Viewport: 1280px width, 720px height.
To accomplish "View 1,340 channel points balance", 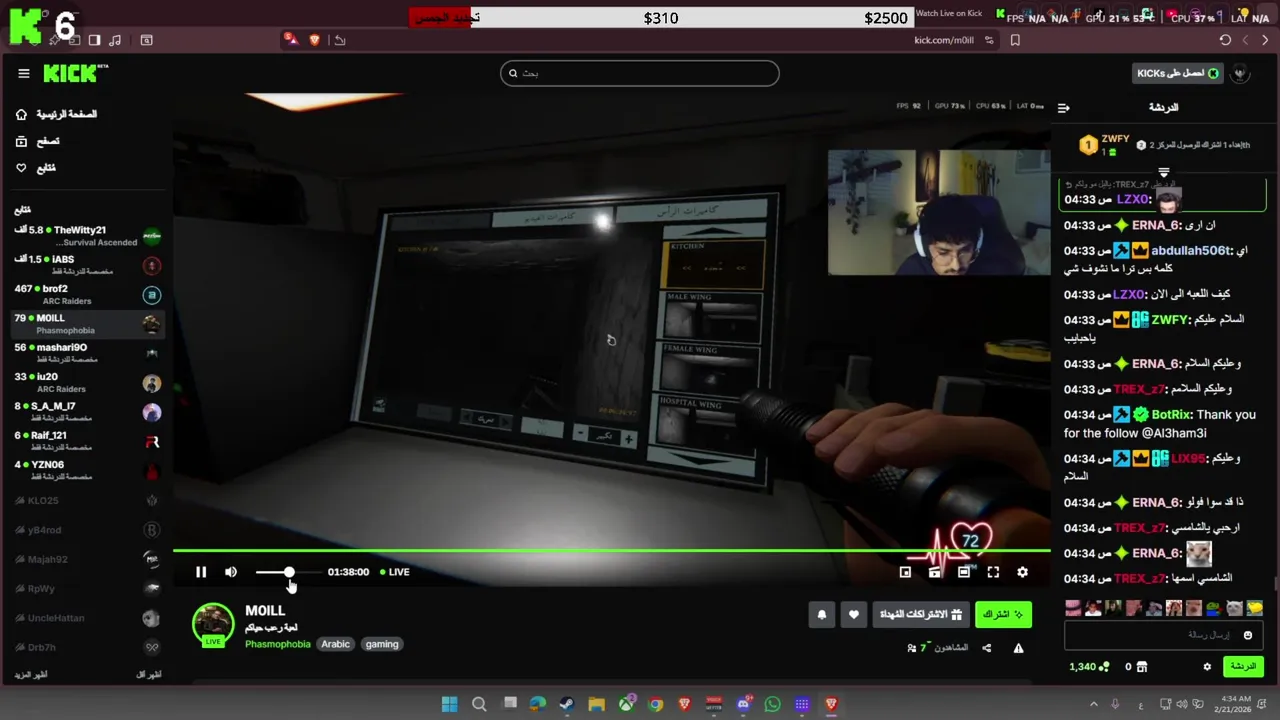I will (1089, 666).
